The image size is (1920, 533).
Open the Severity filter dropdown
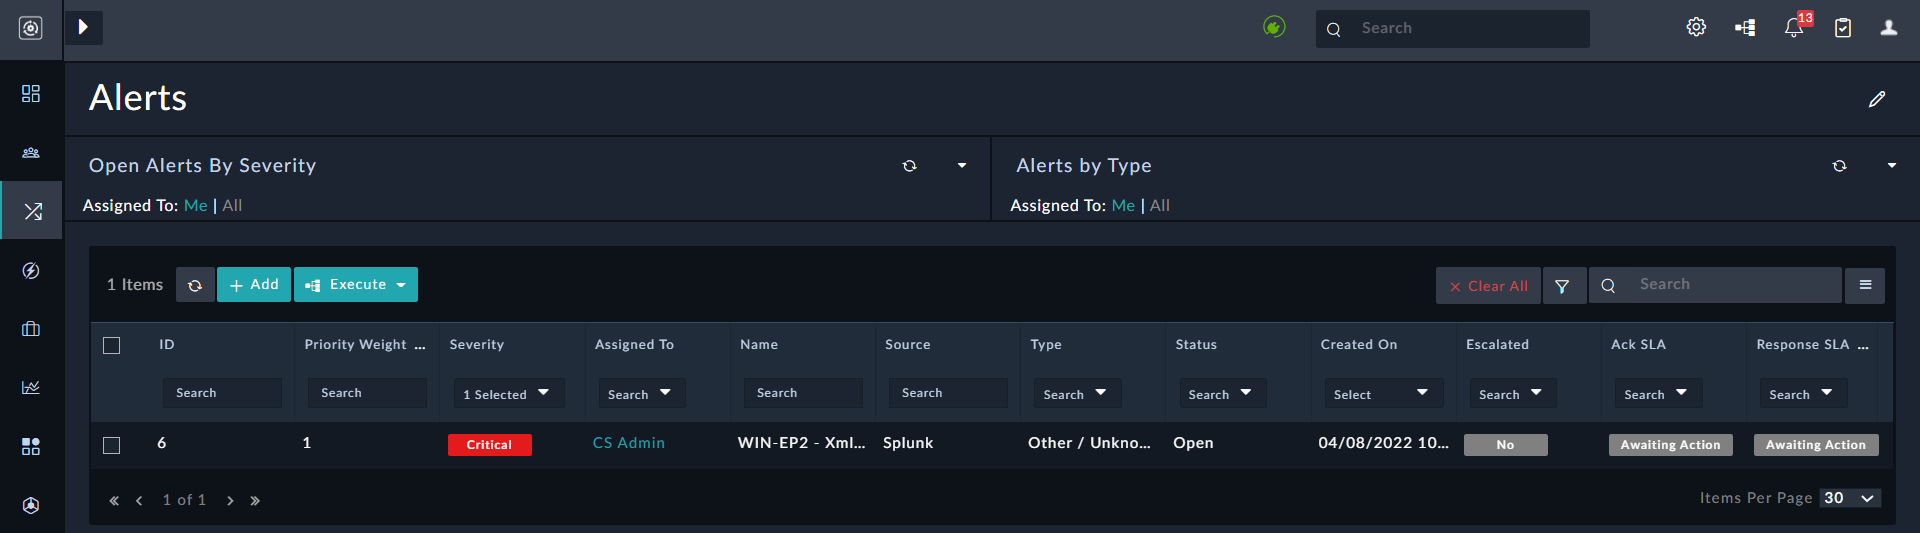507,394
